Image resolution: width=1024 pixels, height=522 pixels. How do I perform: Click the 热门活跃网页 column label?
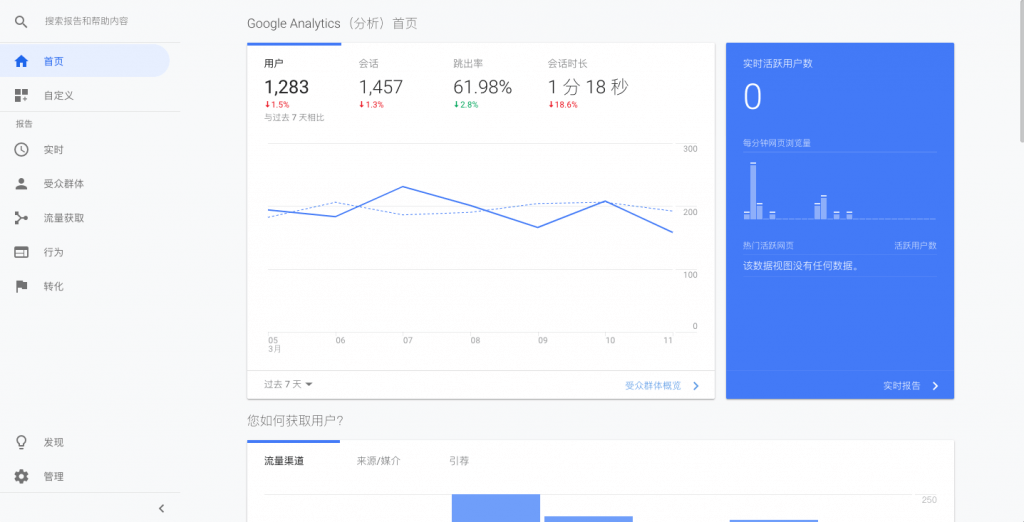click(x=769, y=246)
